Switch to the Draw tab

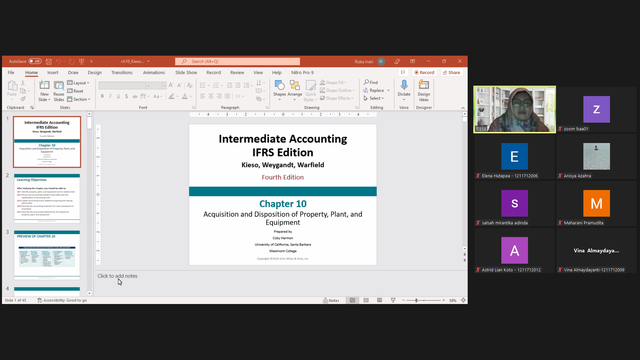tap(73, 72)
